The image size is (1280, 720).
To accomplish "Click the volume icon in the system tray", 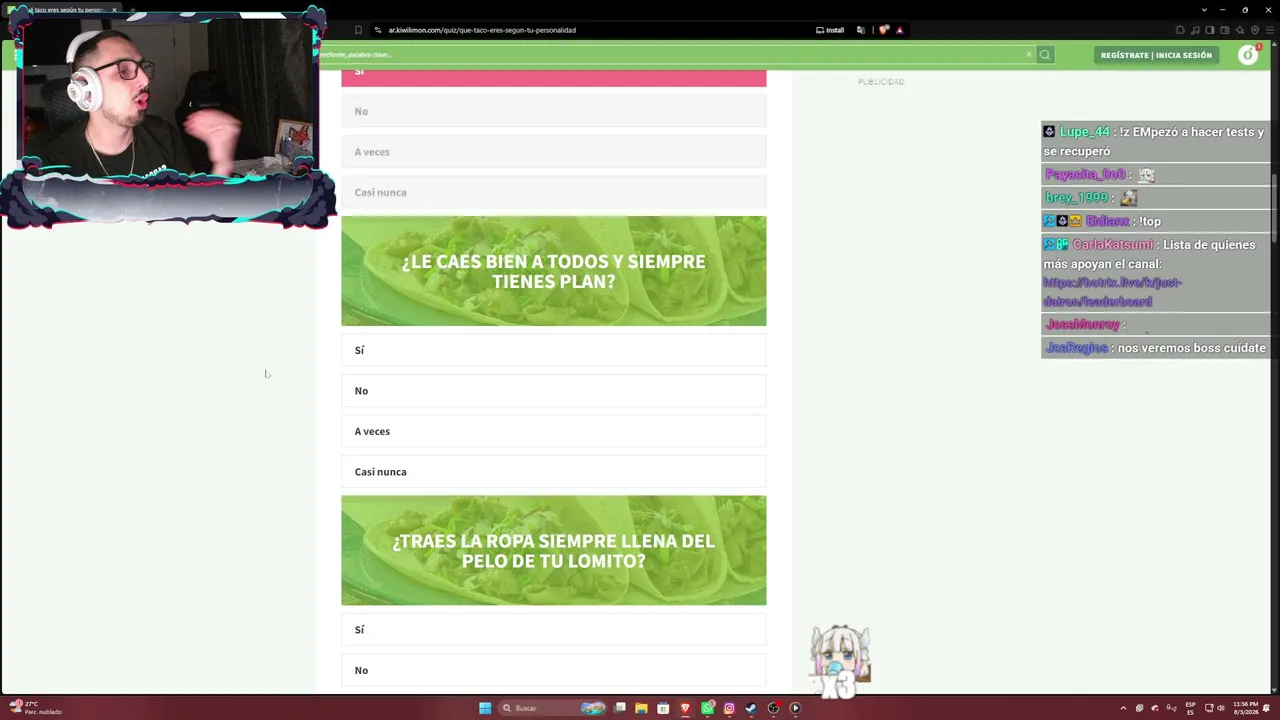I will click(x=1221, y=708).
